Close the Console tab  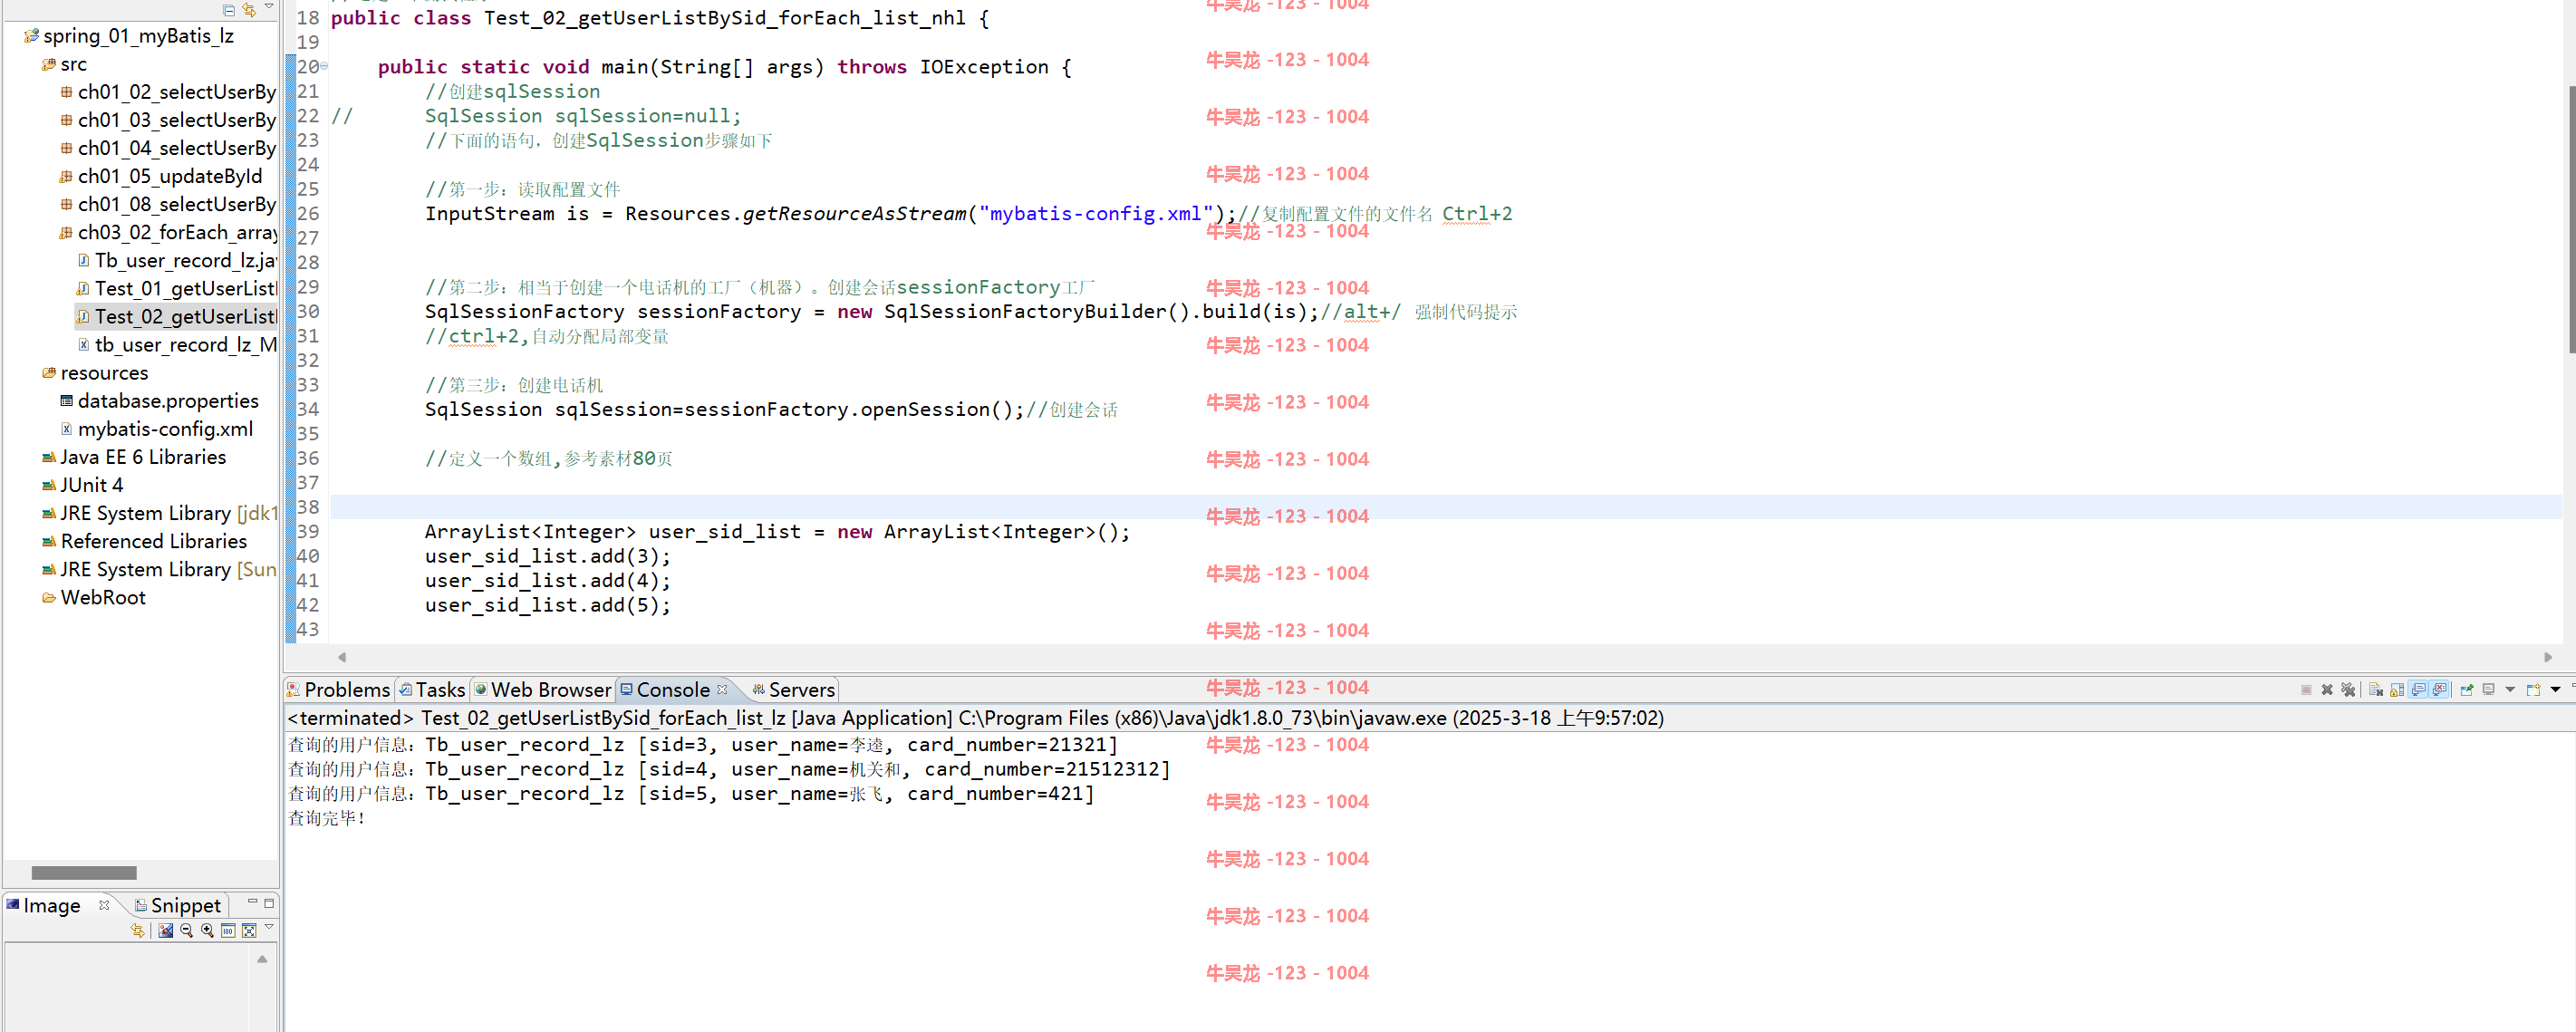point(722,689)
